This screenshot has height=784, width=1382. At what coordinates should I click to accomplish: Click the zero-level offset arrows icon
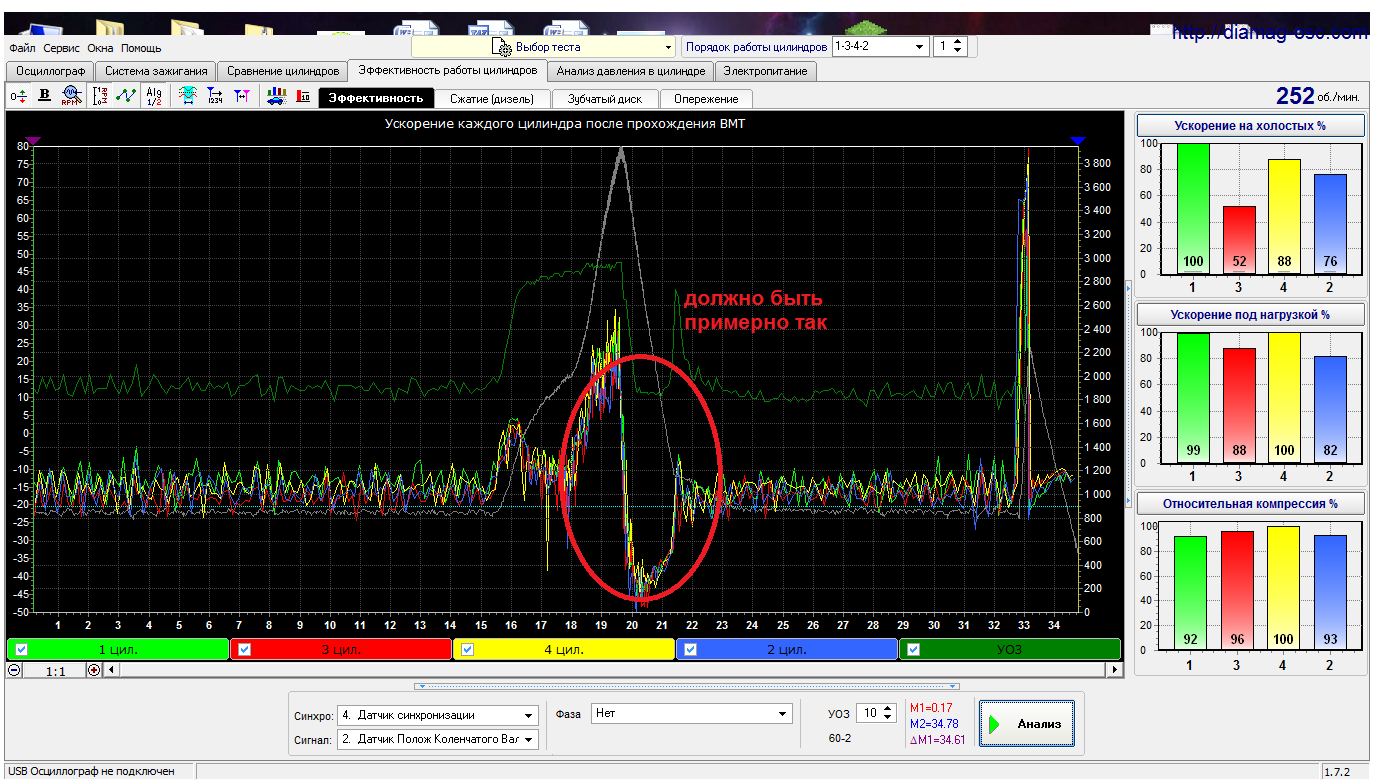[x=19, y=96]
